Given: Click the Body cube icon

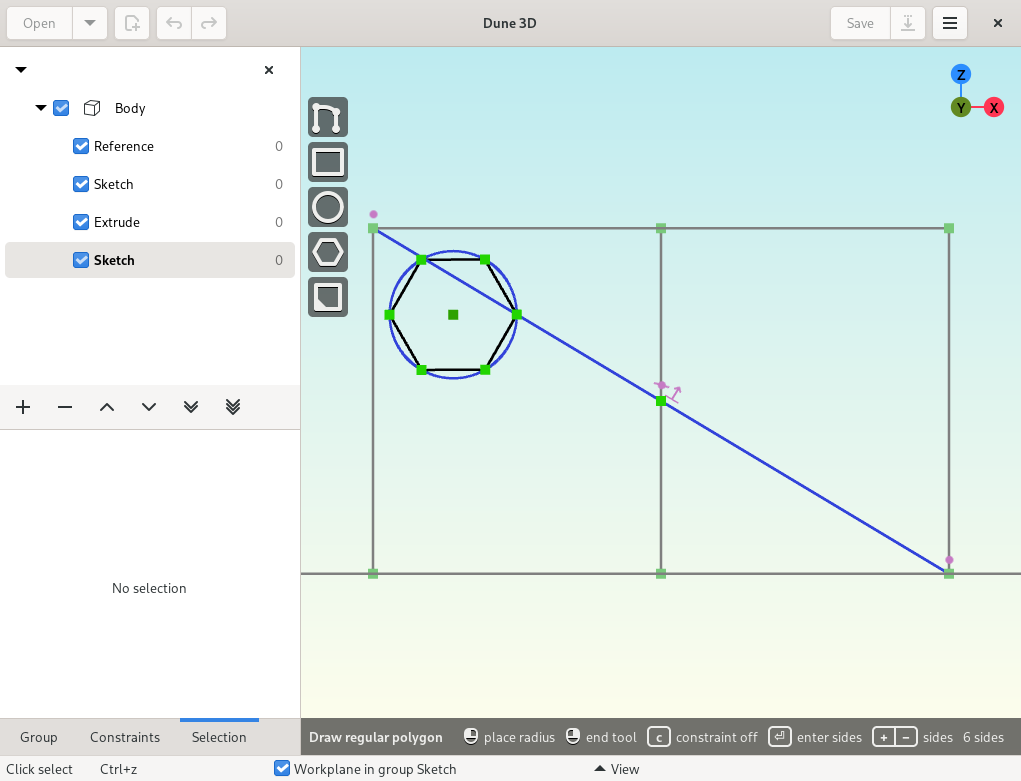Looking at the screenshot, I should 92,108.
